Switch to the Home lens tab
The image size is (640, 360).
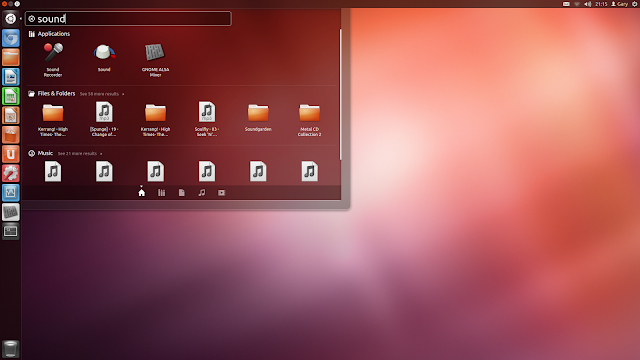pyautogui.click(x=141, y=192)
